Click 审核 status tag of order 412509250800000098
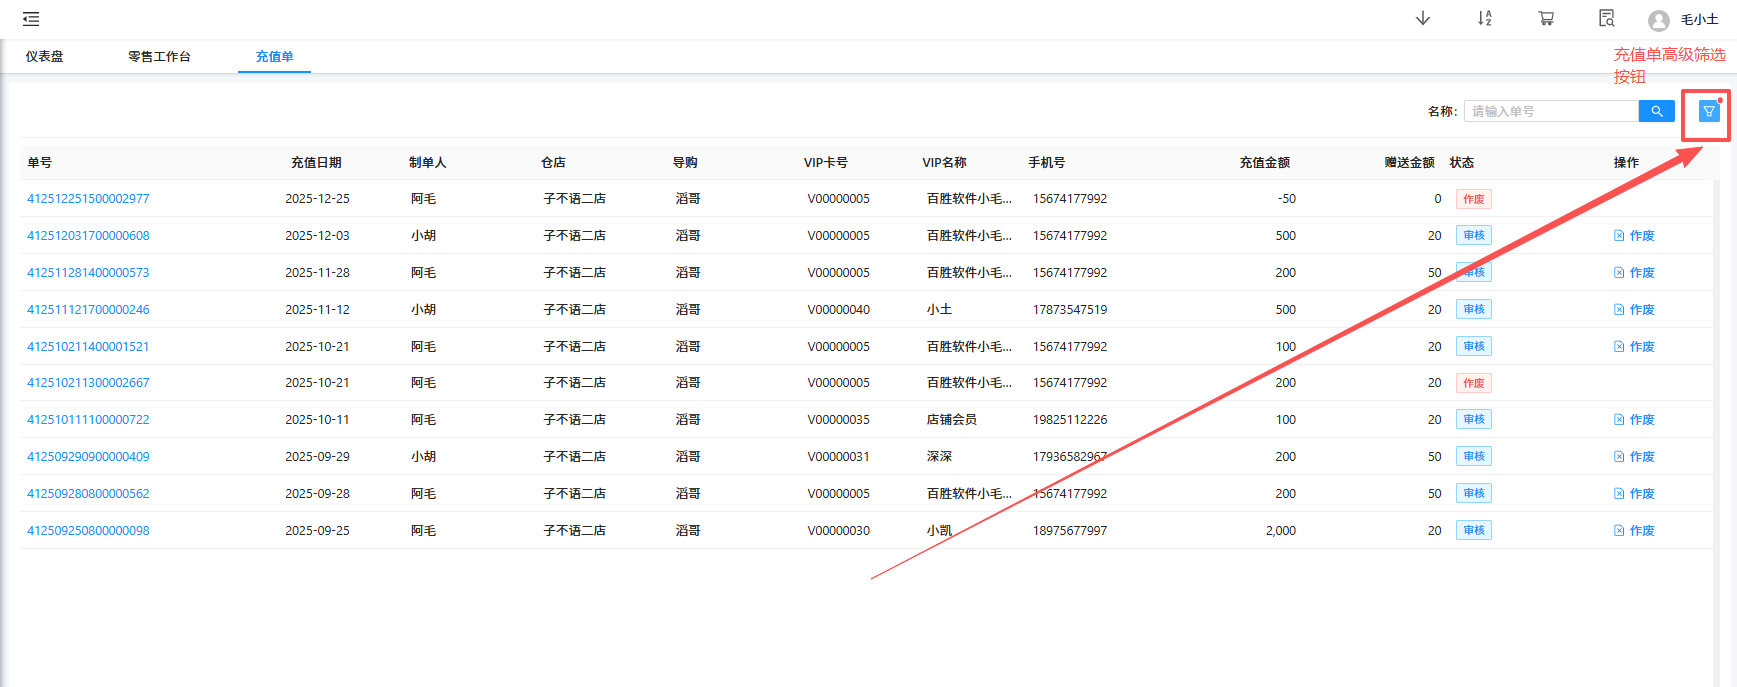 1473,530
